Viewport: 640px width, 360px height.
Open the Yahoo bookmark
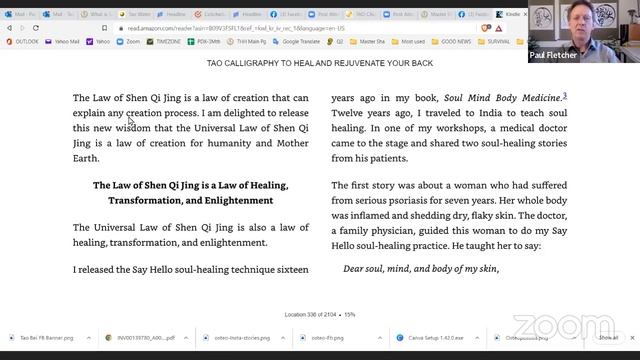[x=98, y=42]
